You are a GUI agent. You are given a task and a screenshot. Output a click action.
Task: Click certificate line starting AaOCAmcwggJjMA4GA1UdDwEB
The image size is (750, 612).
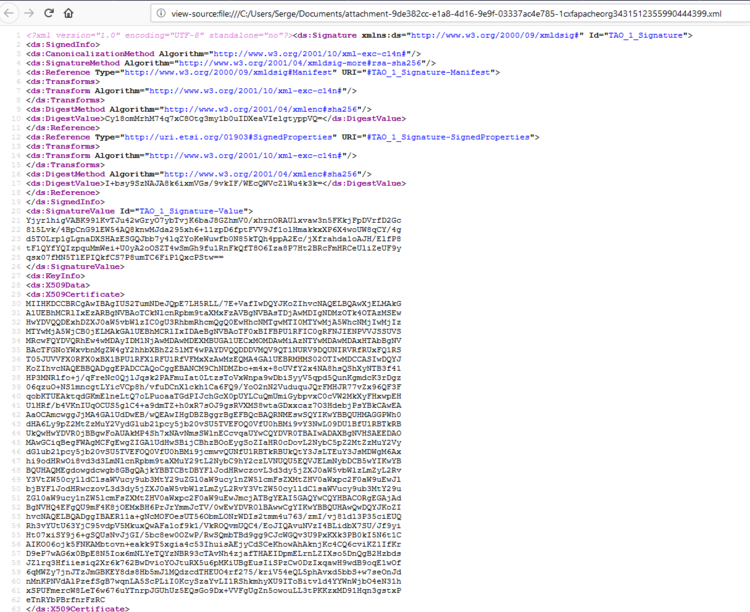pyautogui.click(x=213, y=415)
